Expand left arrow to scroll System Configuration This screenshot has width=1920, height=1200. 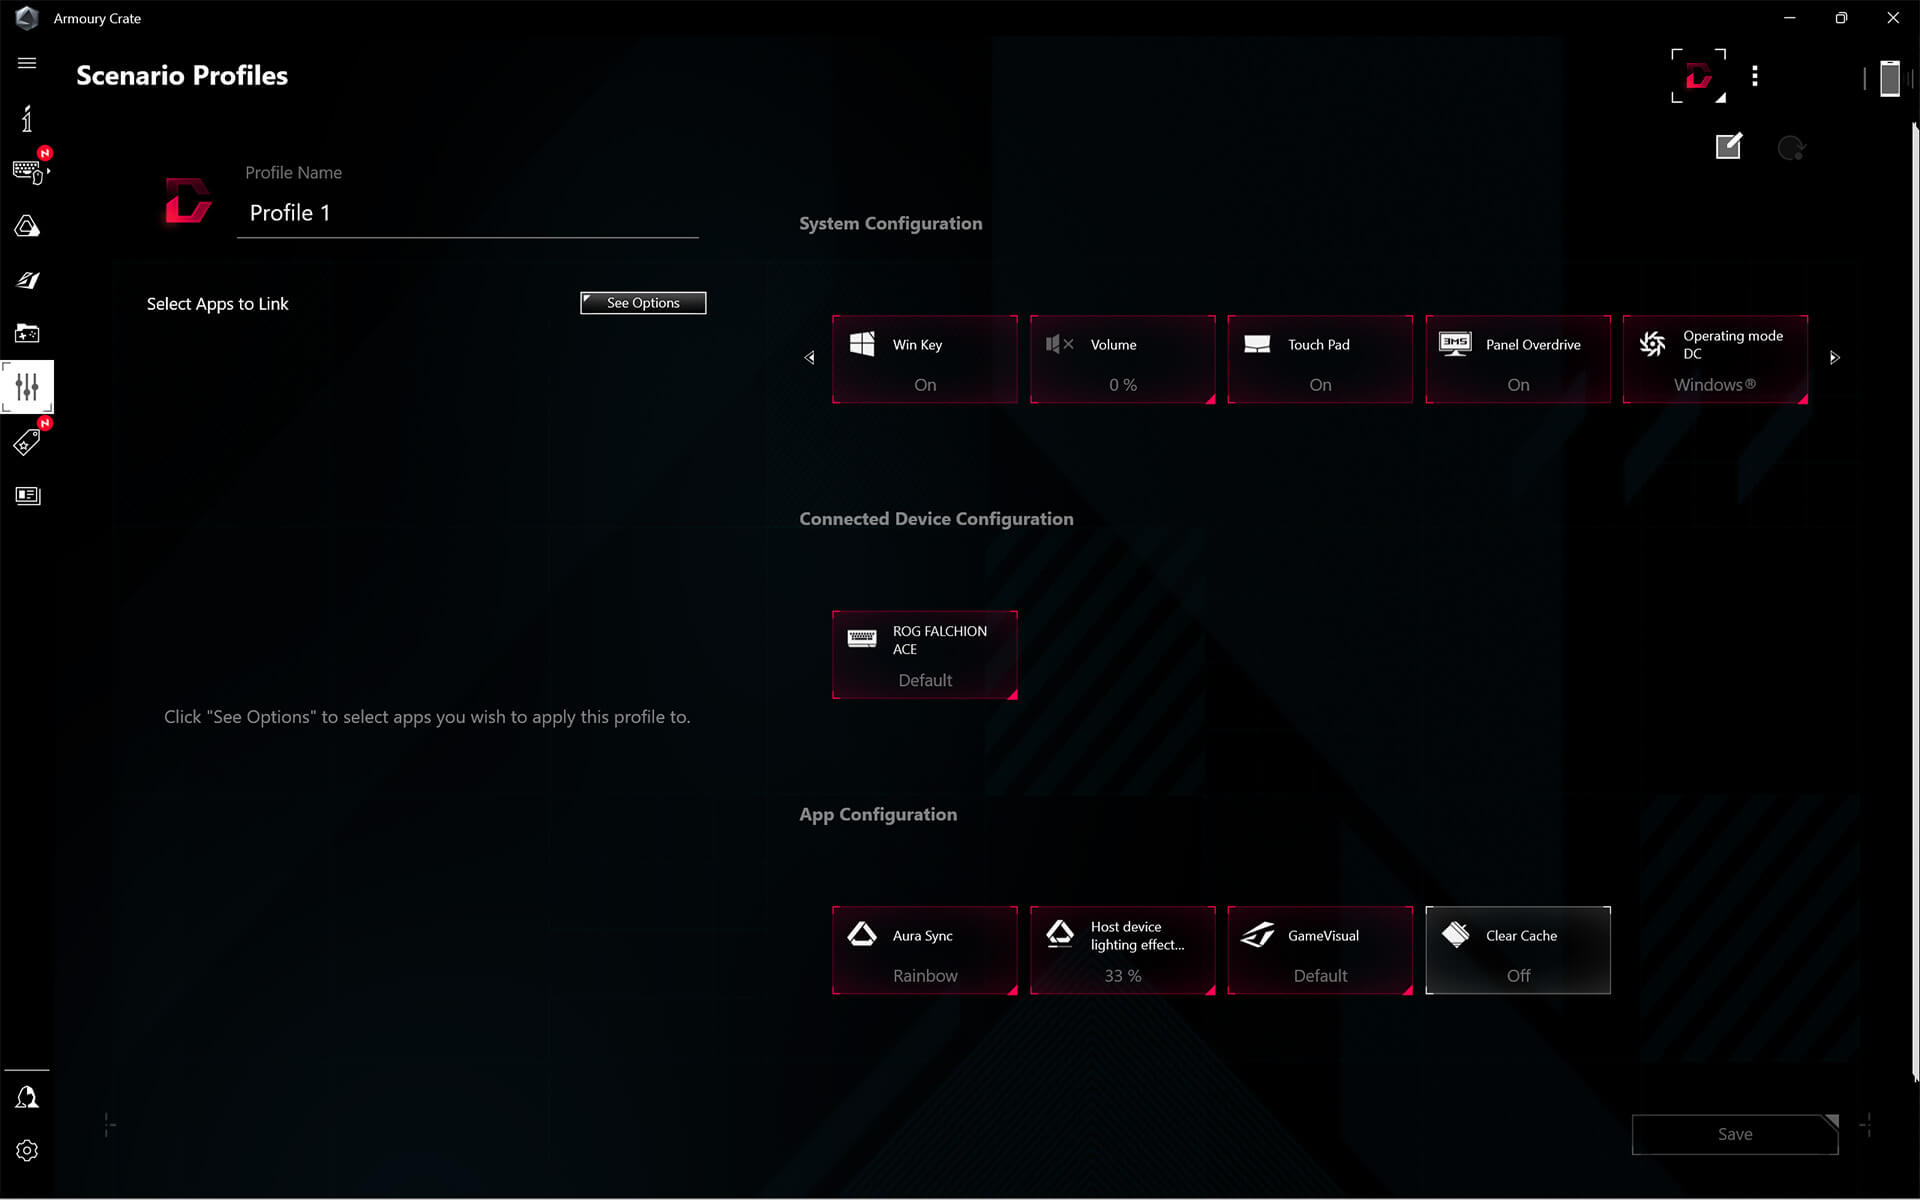click(x=810, y=358)
